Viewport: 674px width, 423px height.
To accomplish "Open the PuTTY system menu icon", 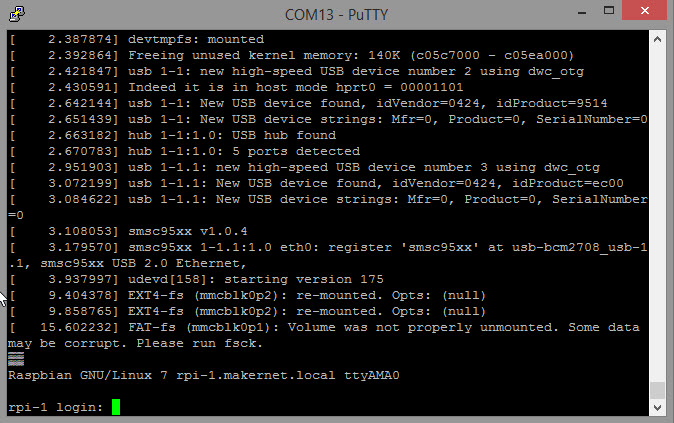I will click(x=16, y=14).
